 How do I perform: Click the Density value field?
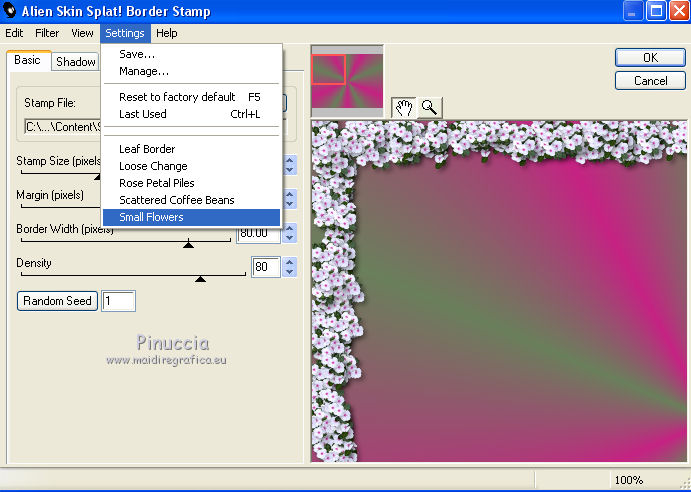click(266, 267)
